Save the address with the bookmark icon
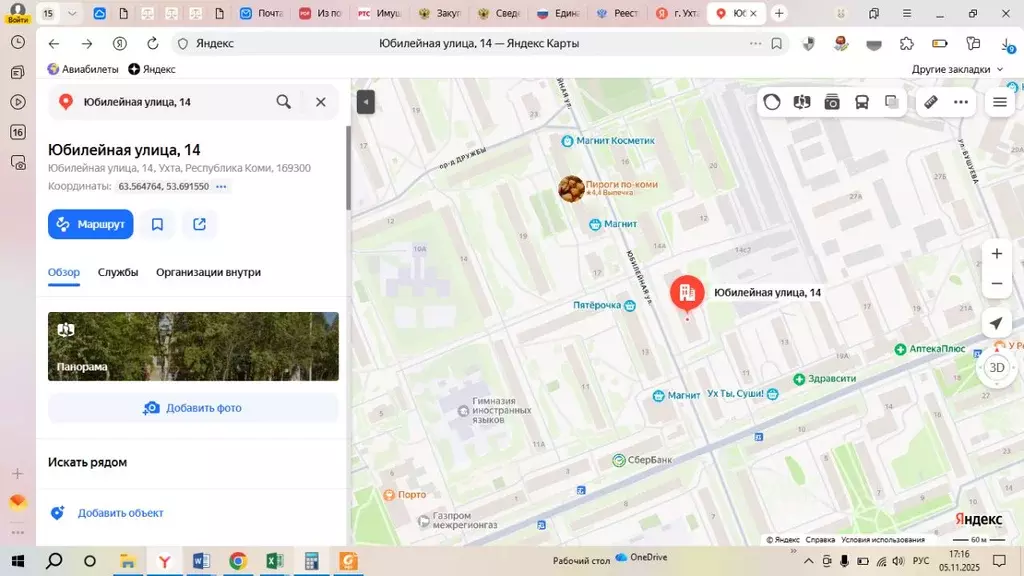The height and width of the screenshot is (576, 1024). pos(158,224)
